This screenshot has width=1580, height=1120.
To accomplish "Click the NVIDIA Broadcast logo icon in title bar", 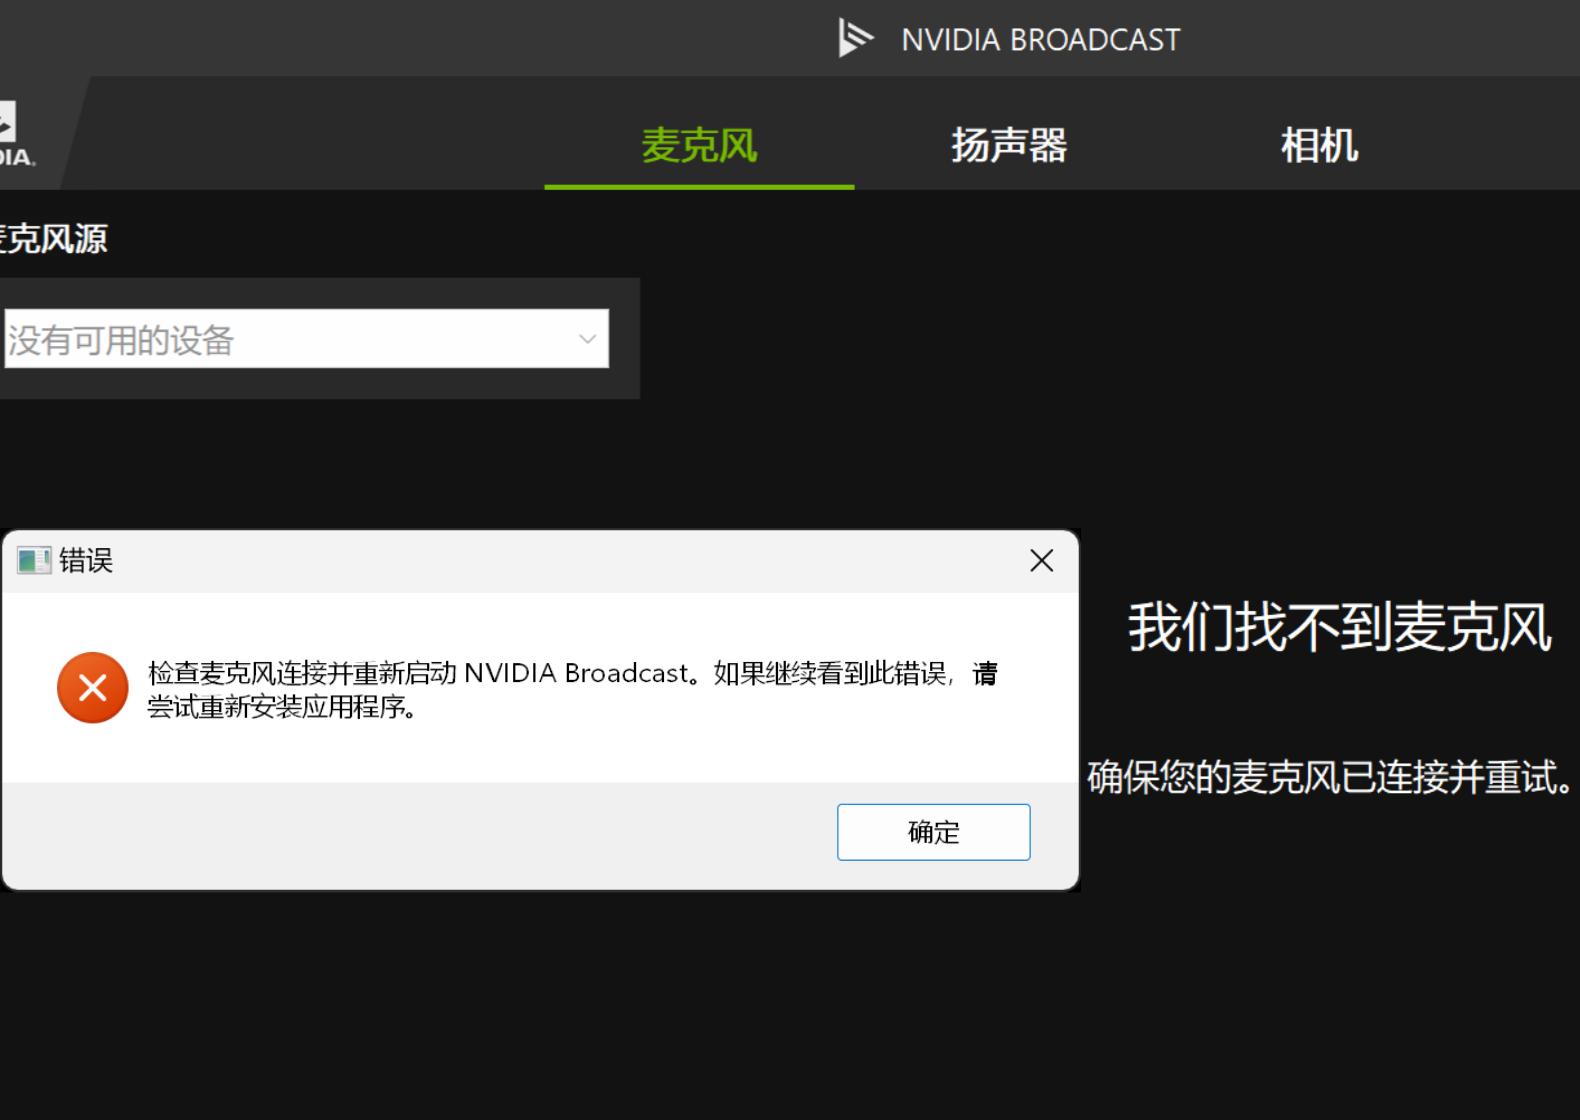I will [855, 38].
